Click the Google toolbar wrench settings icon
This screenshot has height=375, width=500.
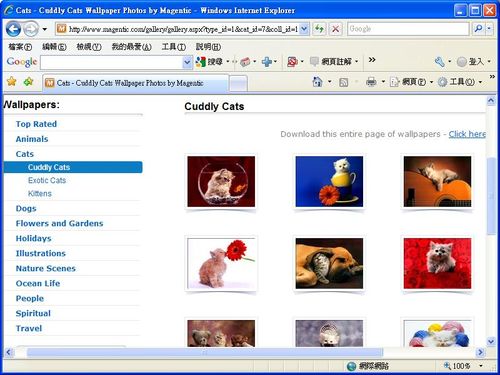[x=440, y=62]
